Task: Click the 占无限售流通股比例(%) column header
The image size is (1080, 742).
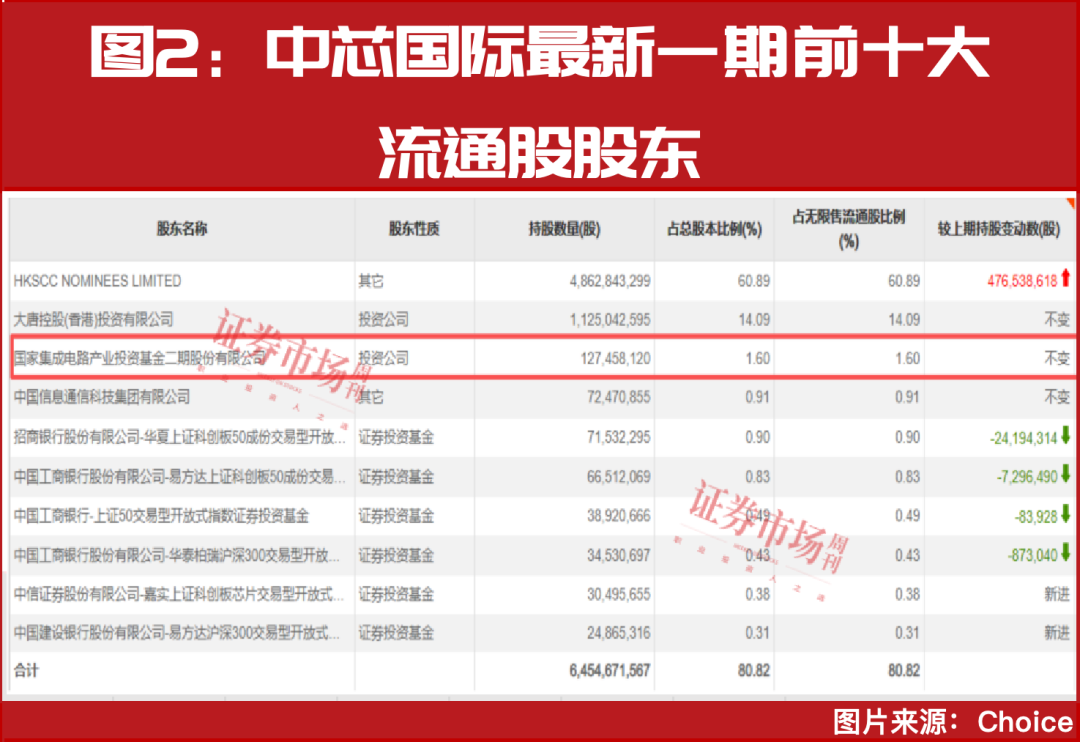Action: click(x=849, y=229)
